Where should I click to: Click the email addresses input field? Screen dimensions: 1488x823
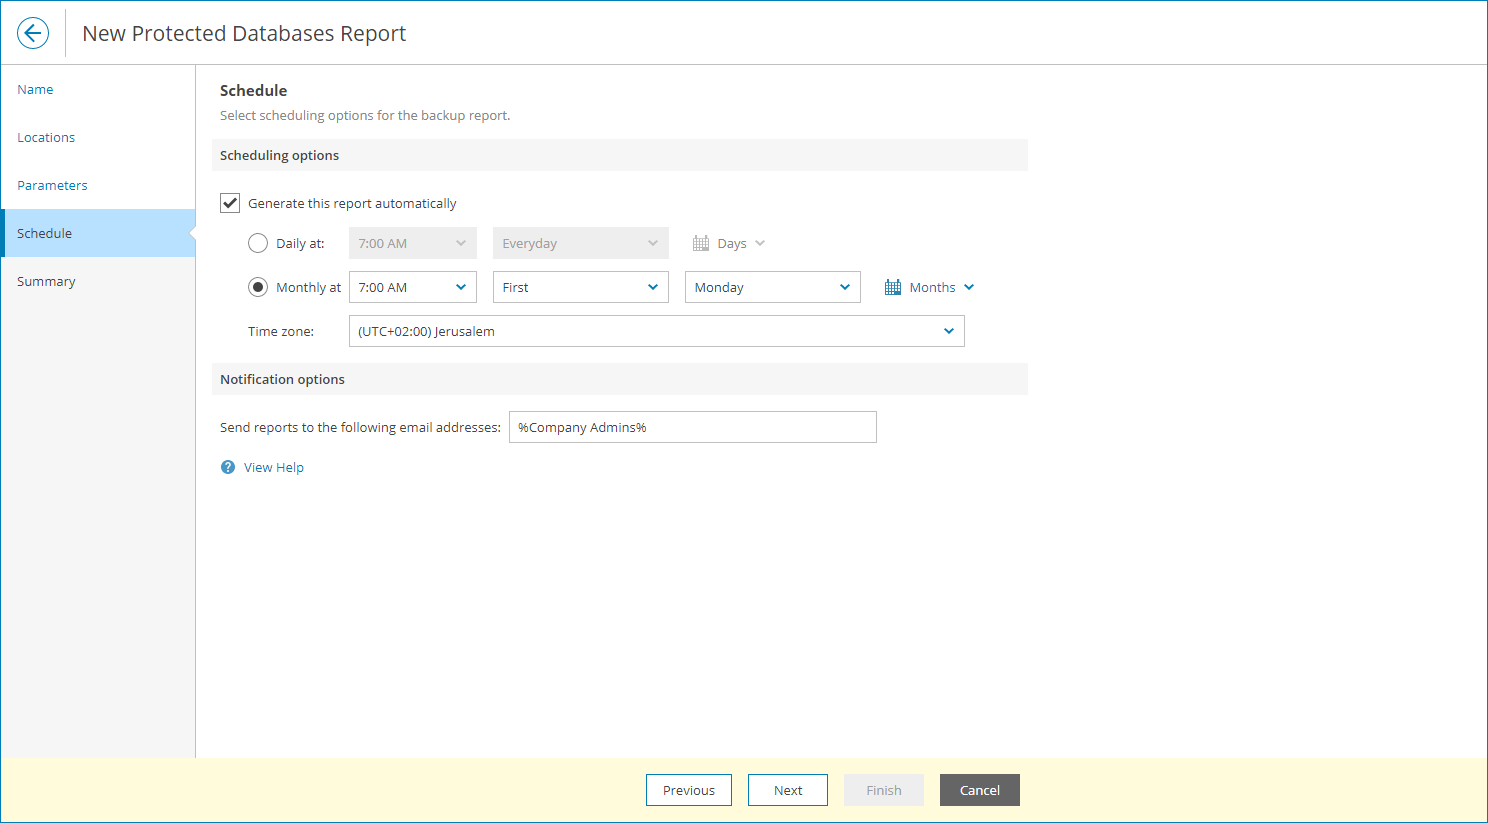(693, 427)
